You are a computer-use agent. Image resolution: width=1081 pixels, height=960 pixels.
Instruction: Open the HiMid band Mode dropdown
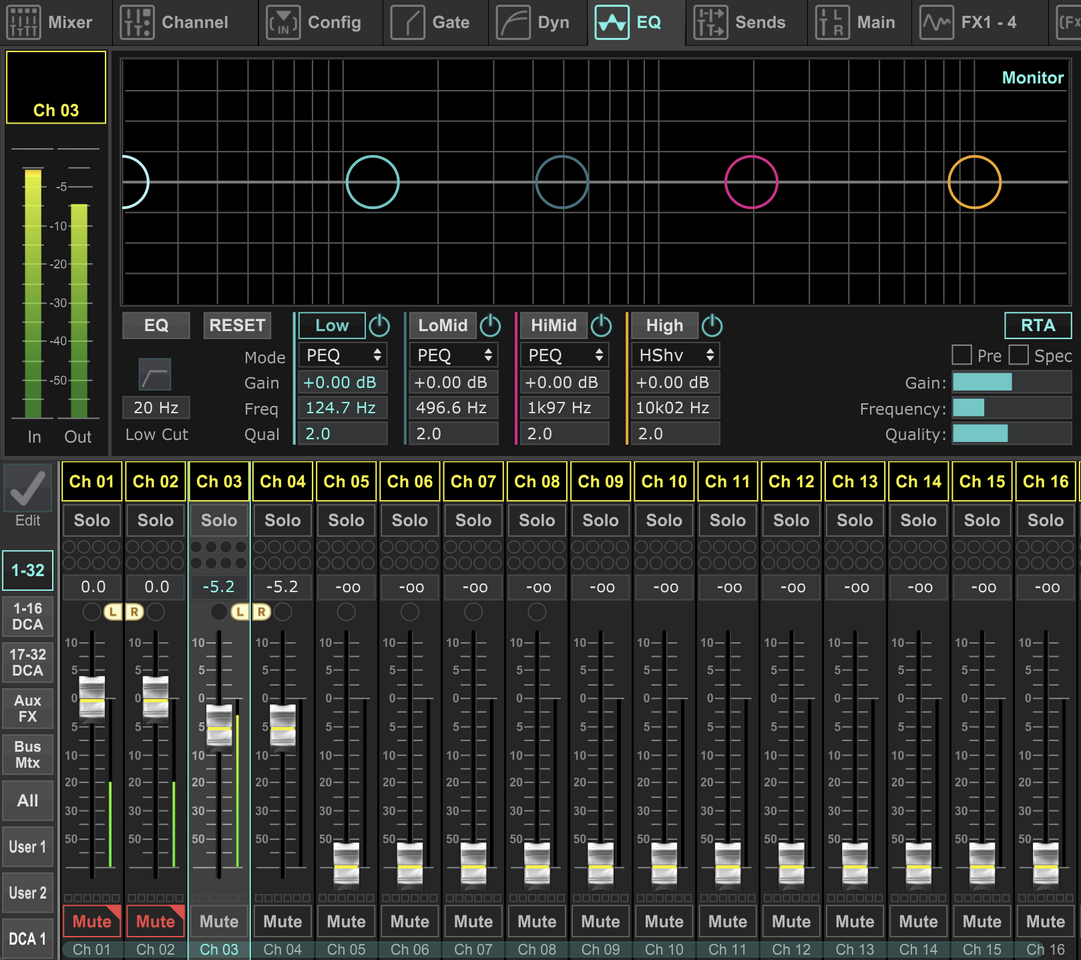tap(565, 355)
